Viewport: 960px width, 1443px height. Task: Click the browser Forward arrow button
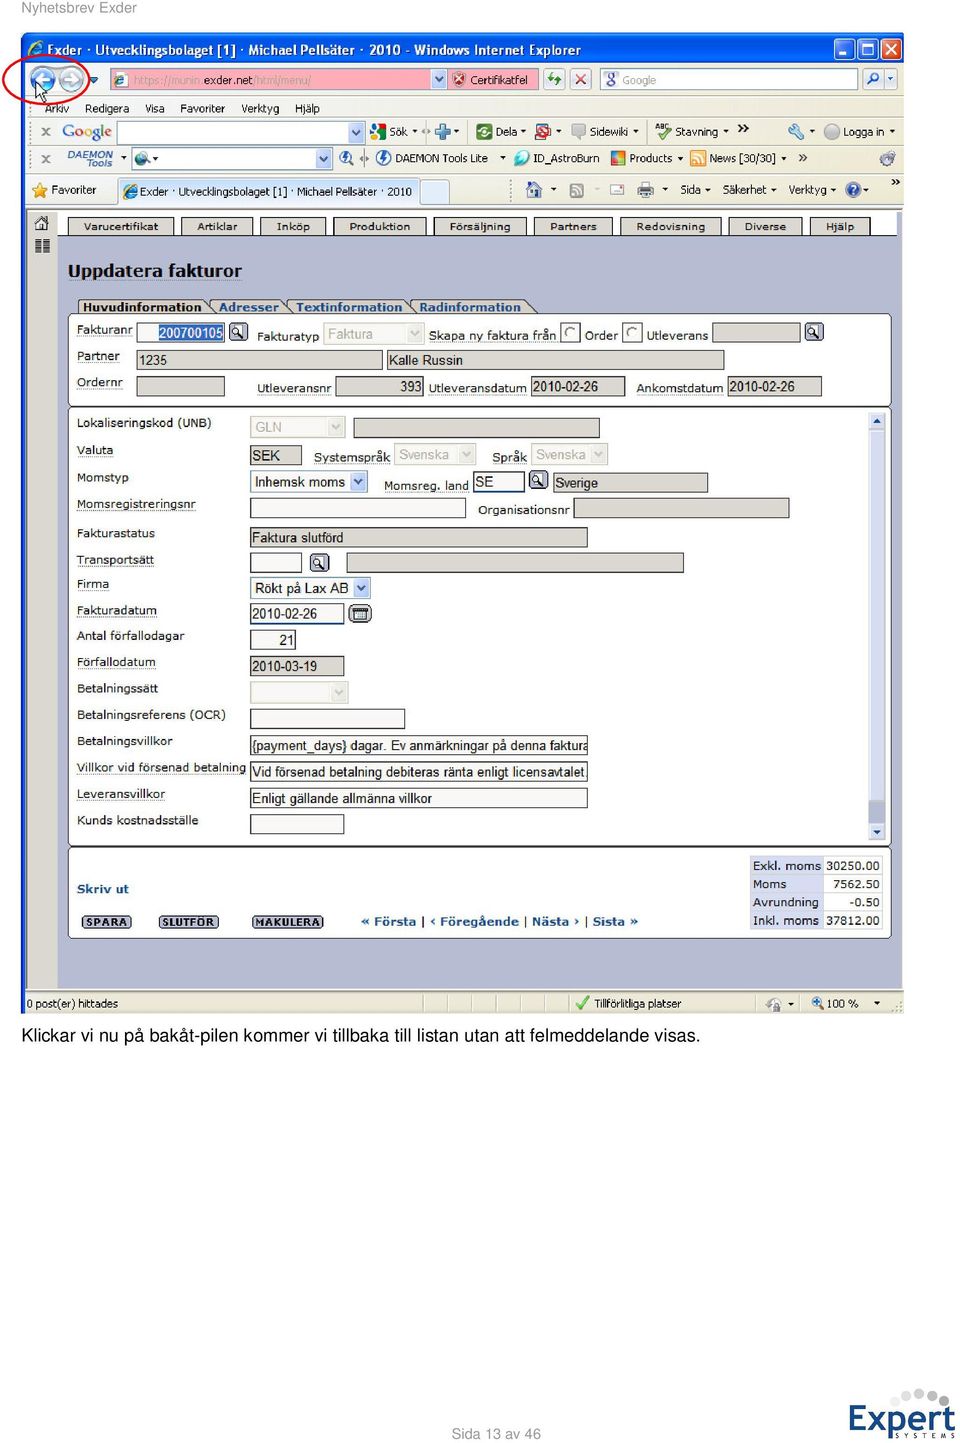[71, 79]
